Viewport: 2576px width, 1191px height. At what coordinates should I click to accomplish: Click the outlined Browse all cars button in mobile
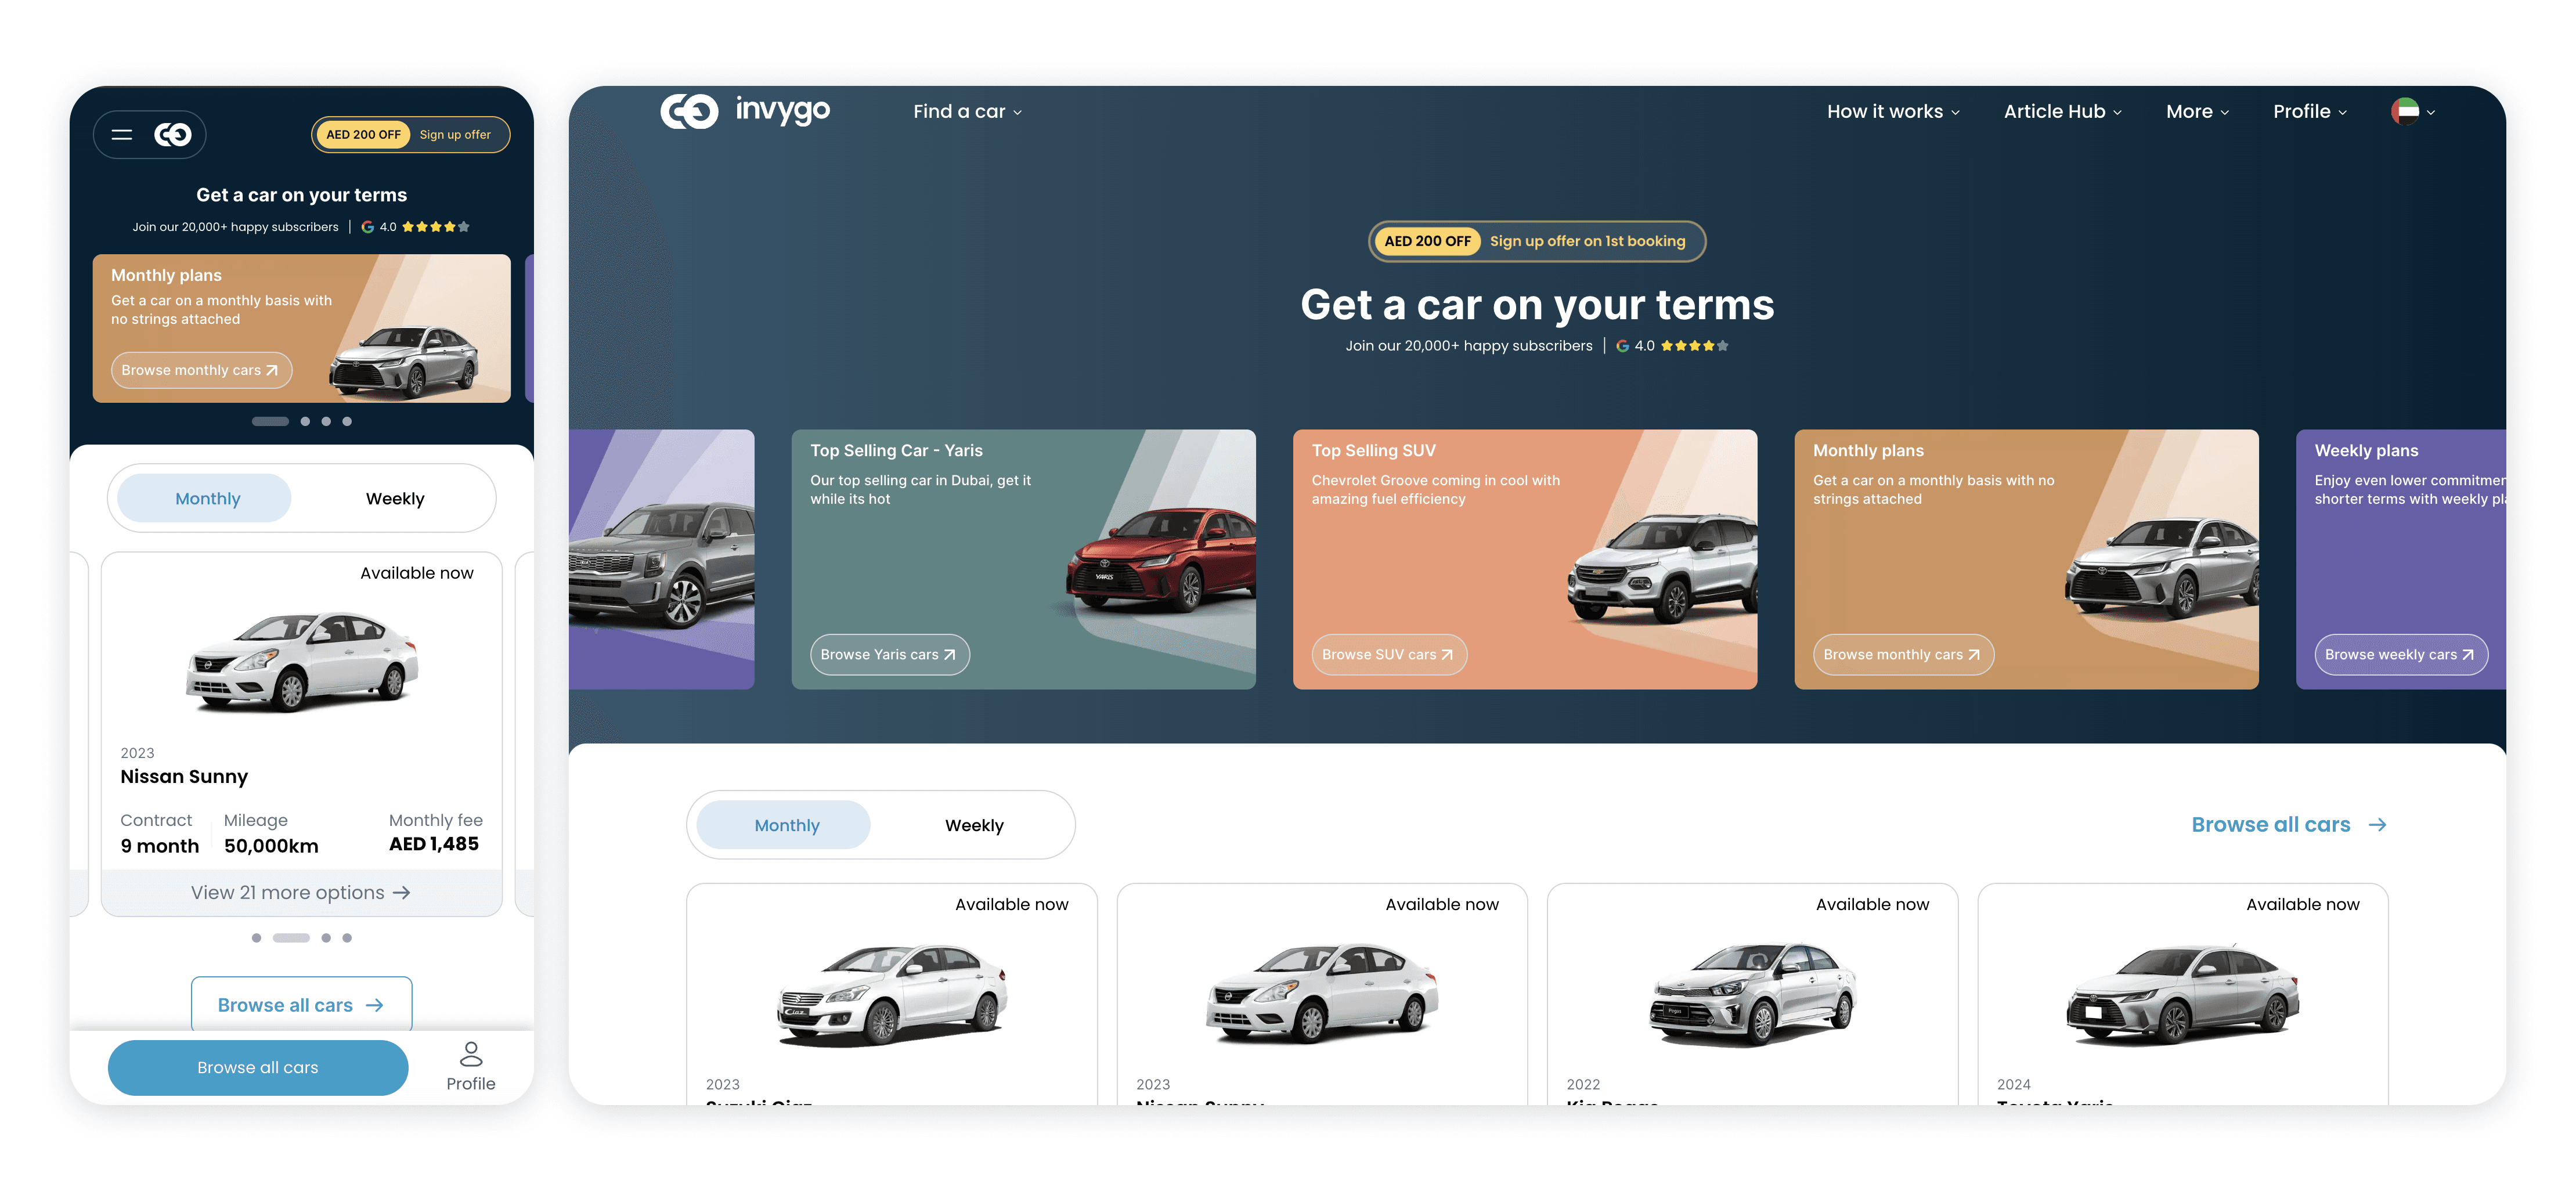coord(301,1004)
